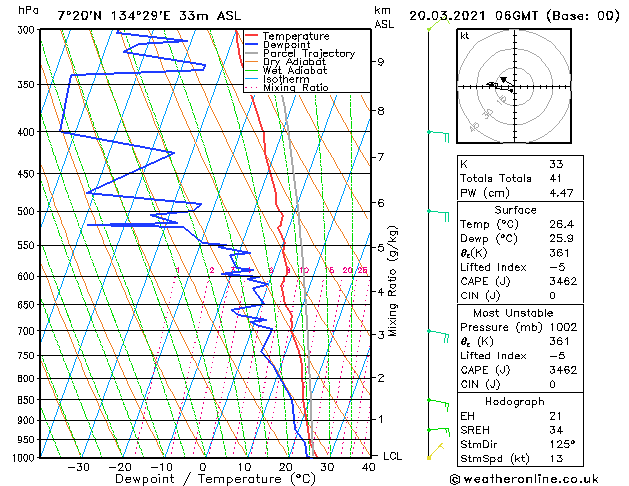The image size is (629, 486).
Task: Click the wind barb at 700 hPa
Action: 438,336
